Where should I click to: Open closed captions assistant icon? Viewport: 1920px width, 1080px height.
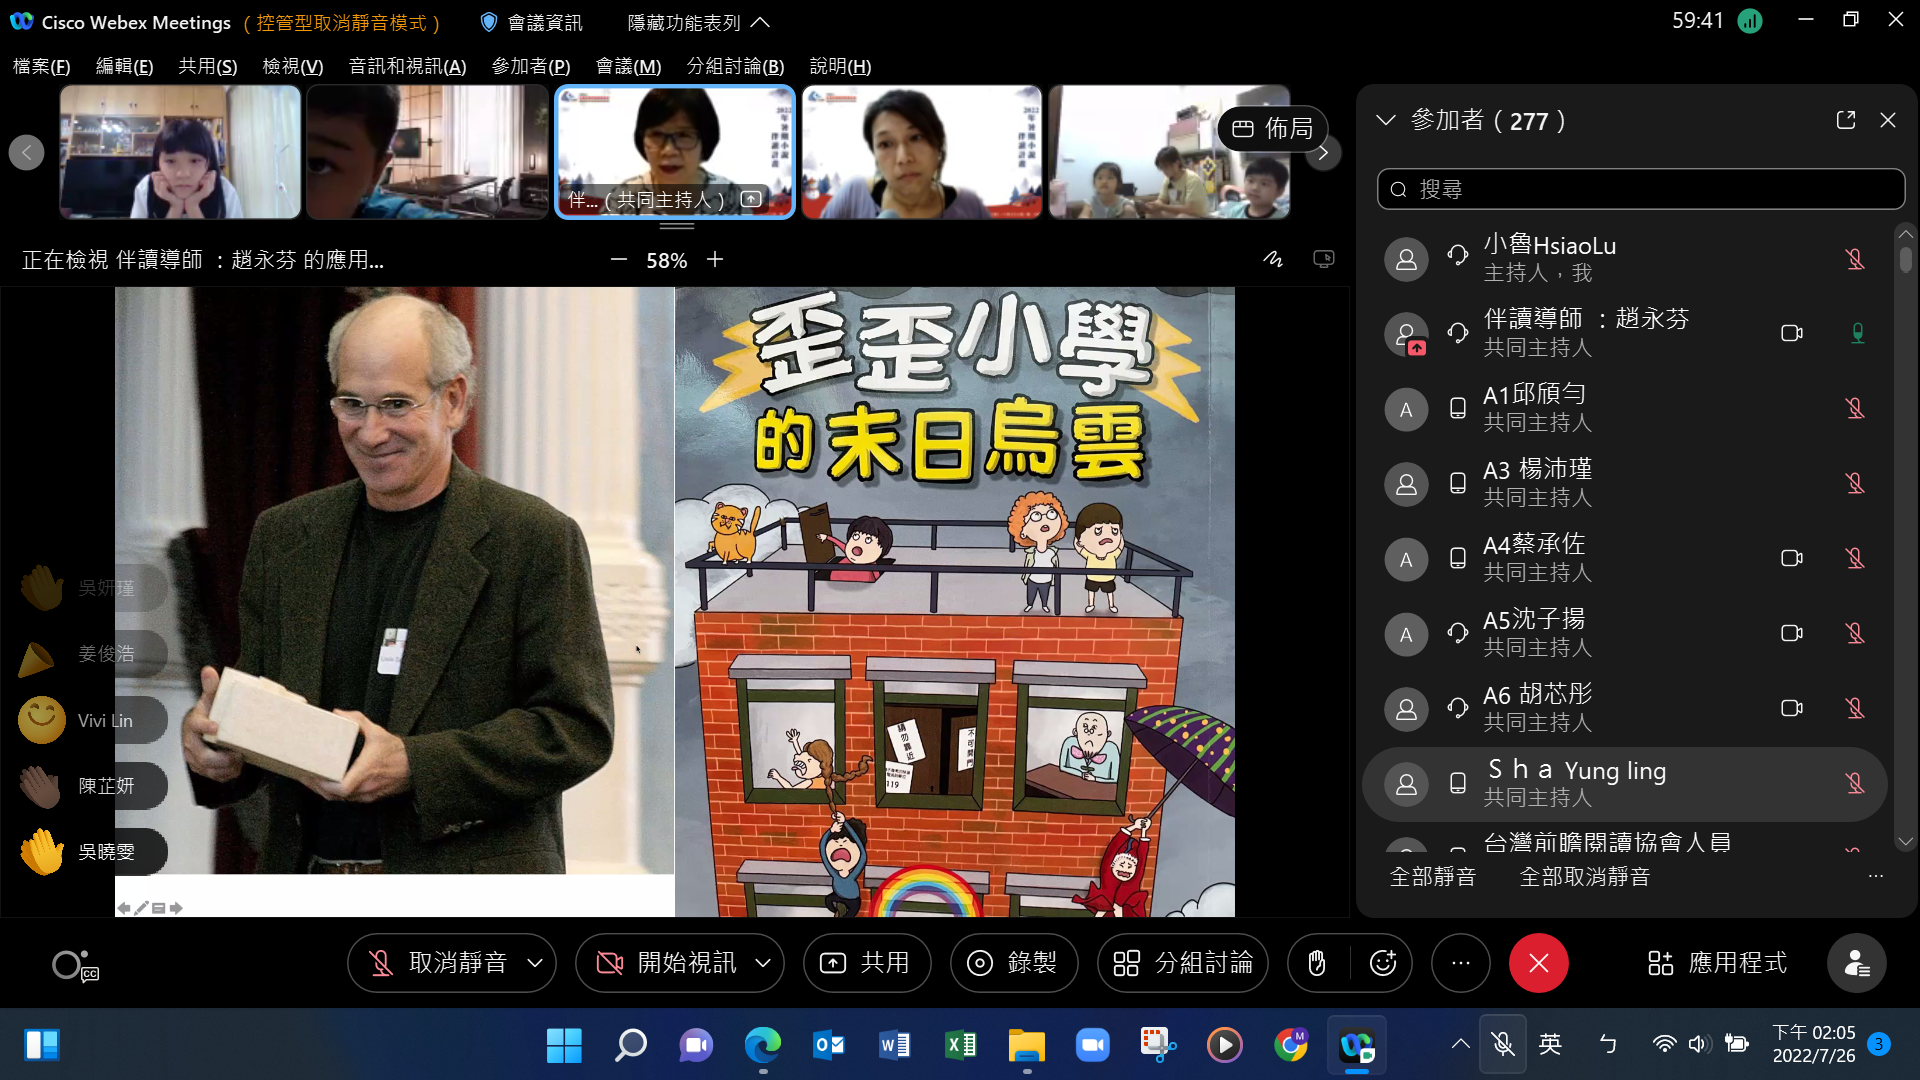click(x=75, y=965)
